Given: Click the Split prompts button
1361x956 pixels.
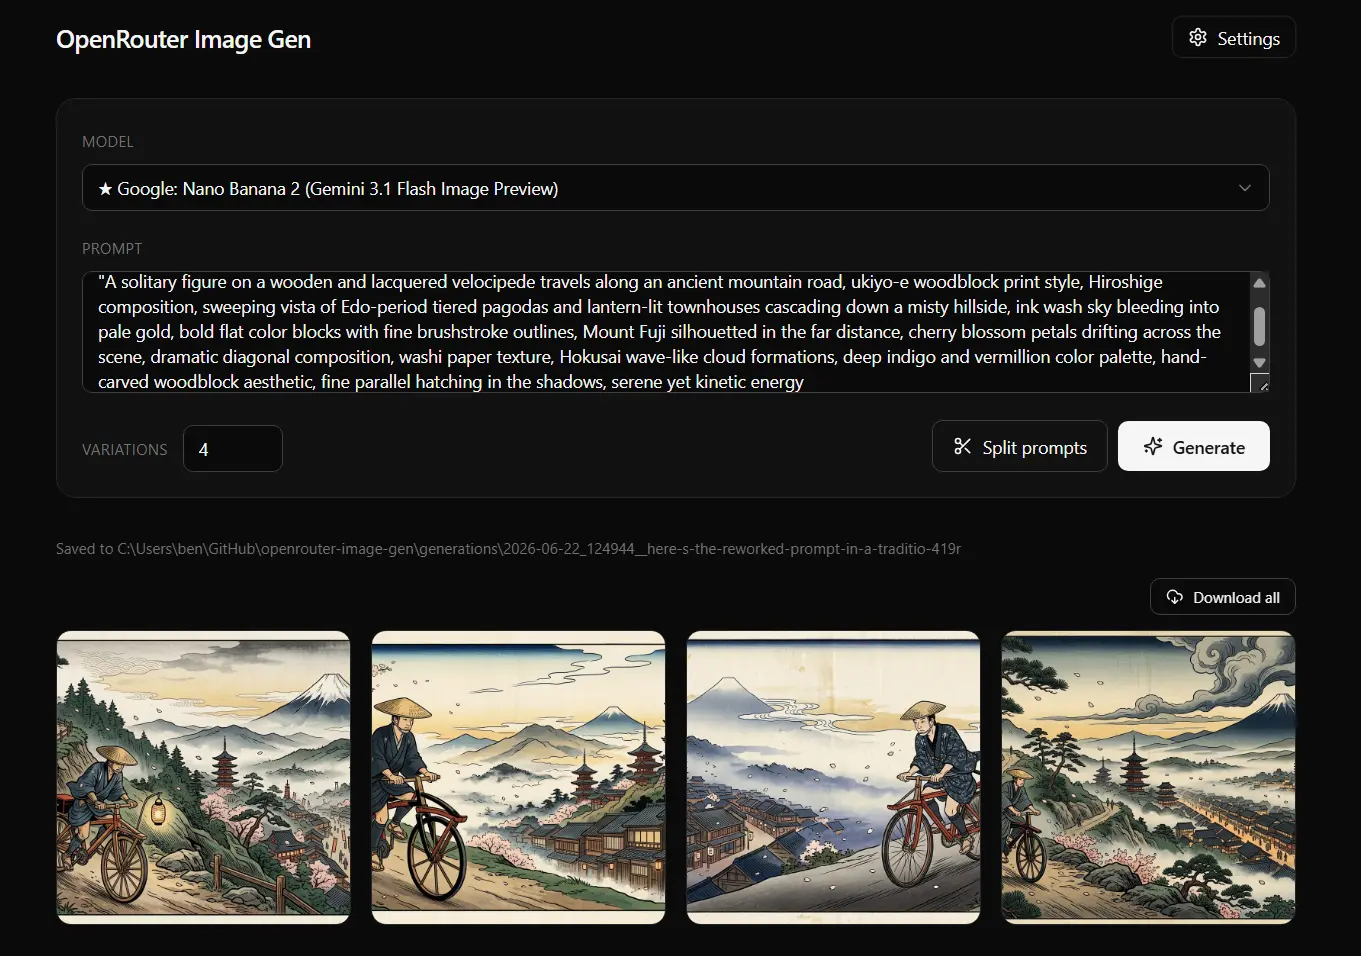Looking at the screenshot, I should pyautogui.click(x=1020, y=446).
